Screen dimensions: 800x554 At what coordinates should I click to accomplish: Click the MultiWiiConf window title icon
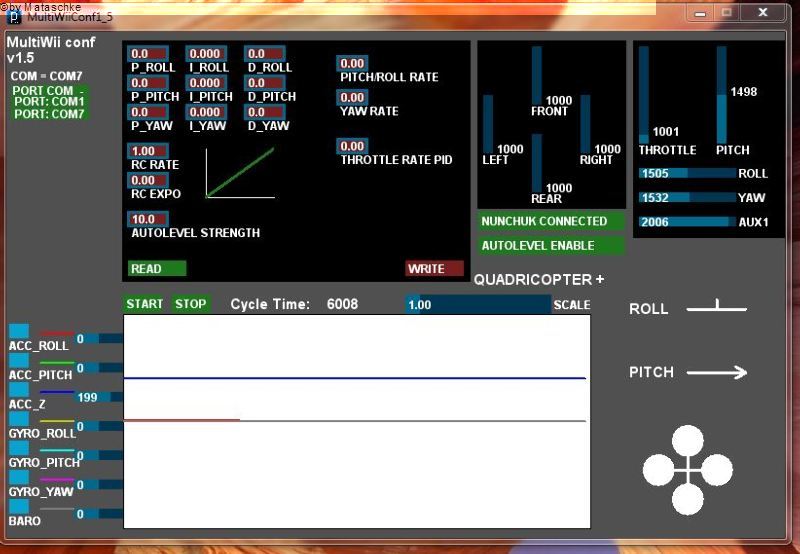pyautogui.click(x=14, y=17)
